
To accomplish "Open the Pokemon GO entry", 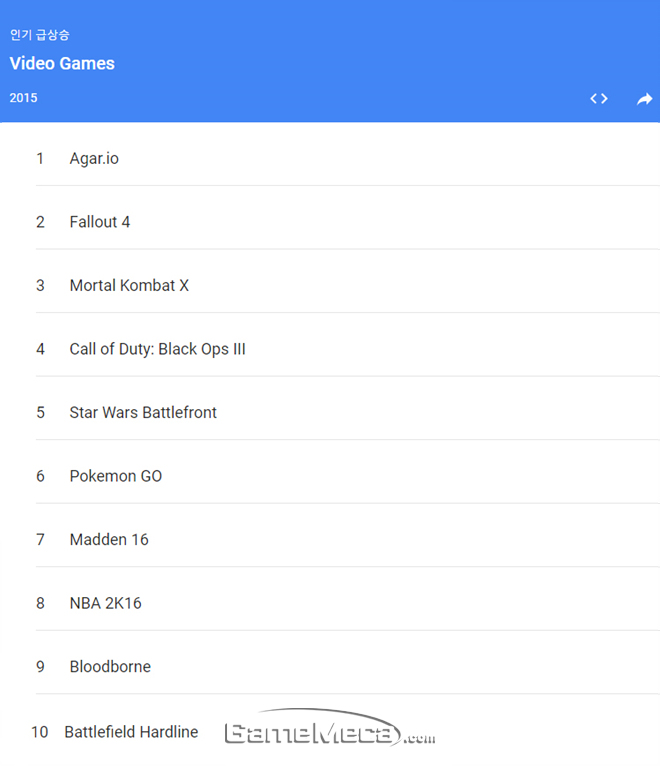I will click(116, 476).
